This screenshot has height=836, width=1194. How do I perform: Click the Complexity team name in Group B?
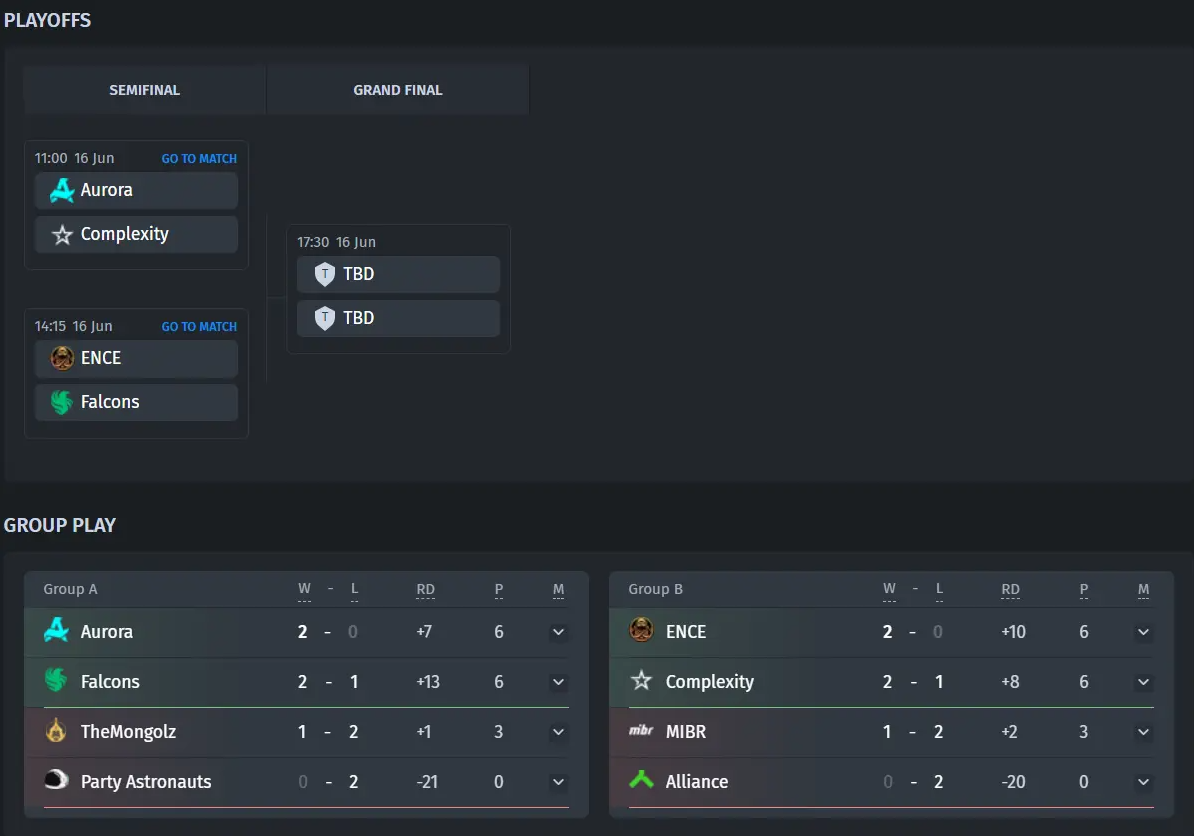pos(709,682)
